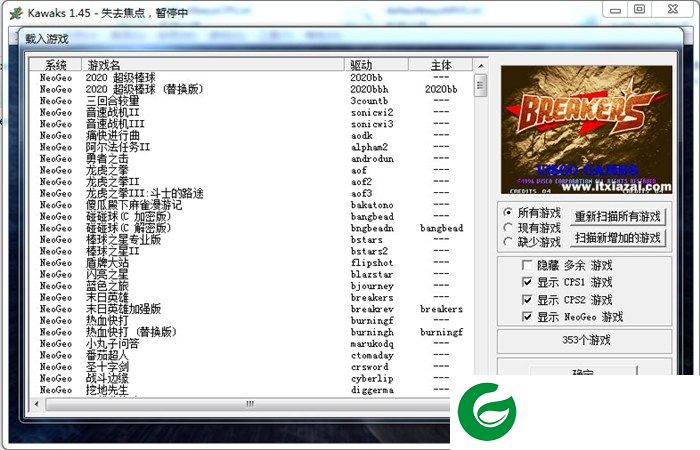
Task: Sort by the 游戏名 column header
Action: pyautogui.click(x=213, y=65)
